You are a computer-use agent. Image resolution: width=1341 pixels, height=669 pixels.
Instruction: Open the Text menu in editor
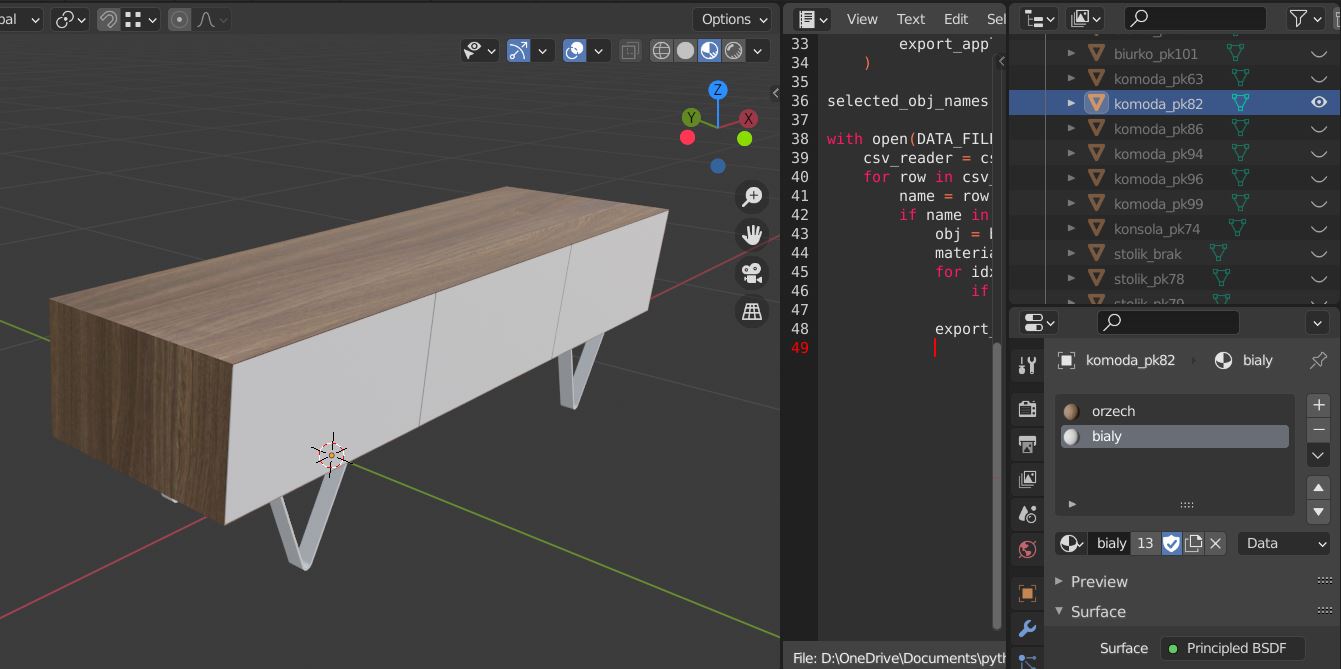(910, 19)
